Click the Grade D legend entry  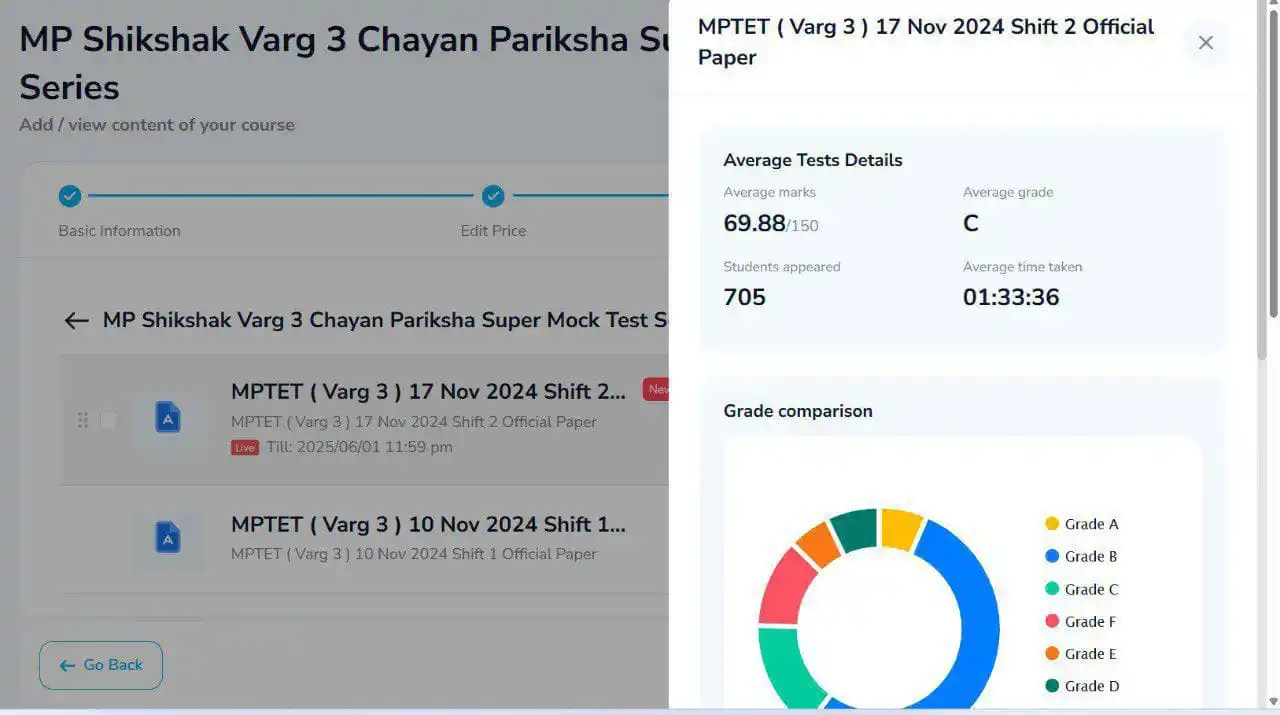(1082, 686)
